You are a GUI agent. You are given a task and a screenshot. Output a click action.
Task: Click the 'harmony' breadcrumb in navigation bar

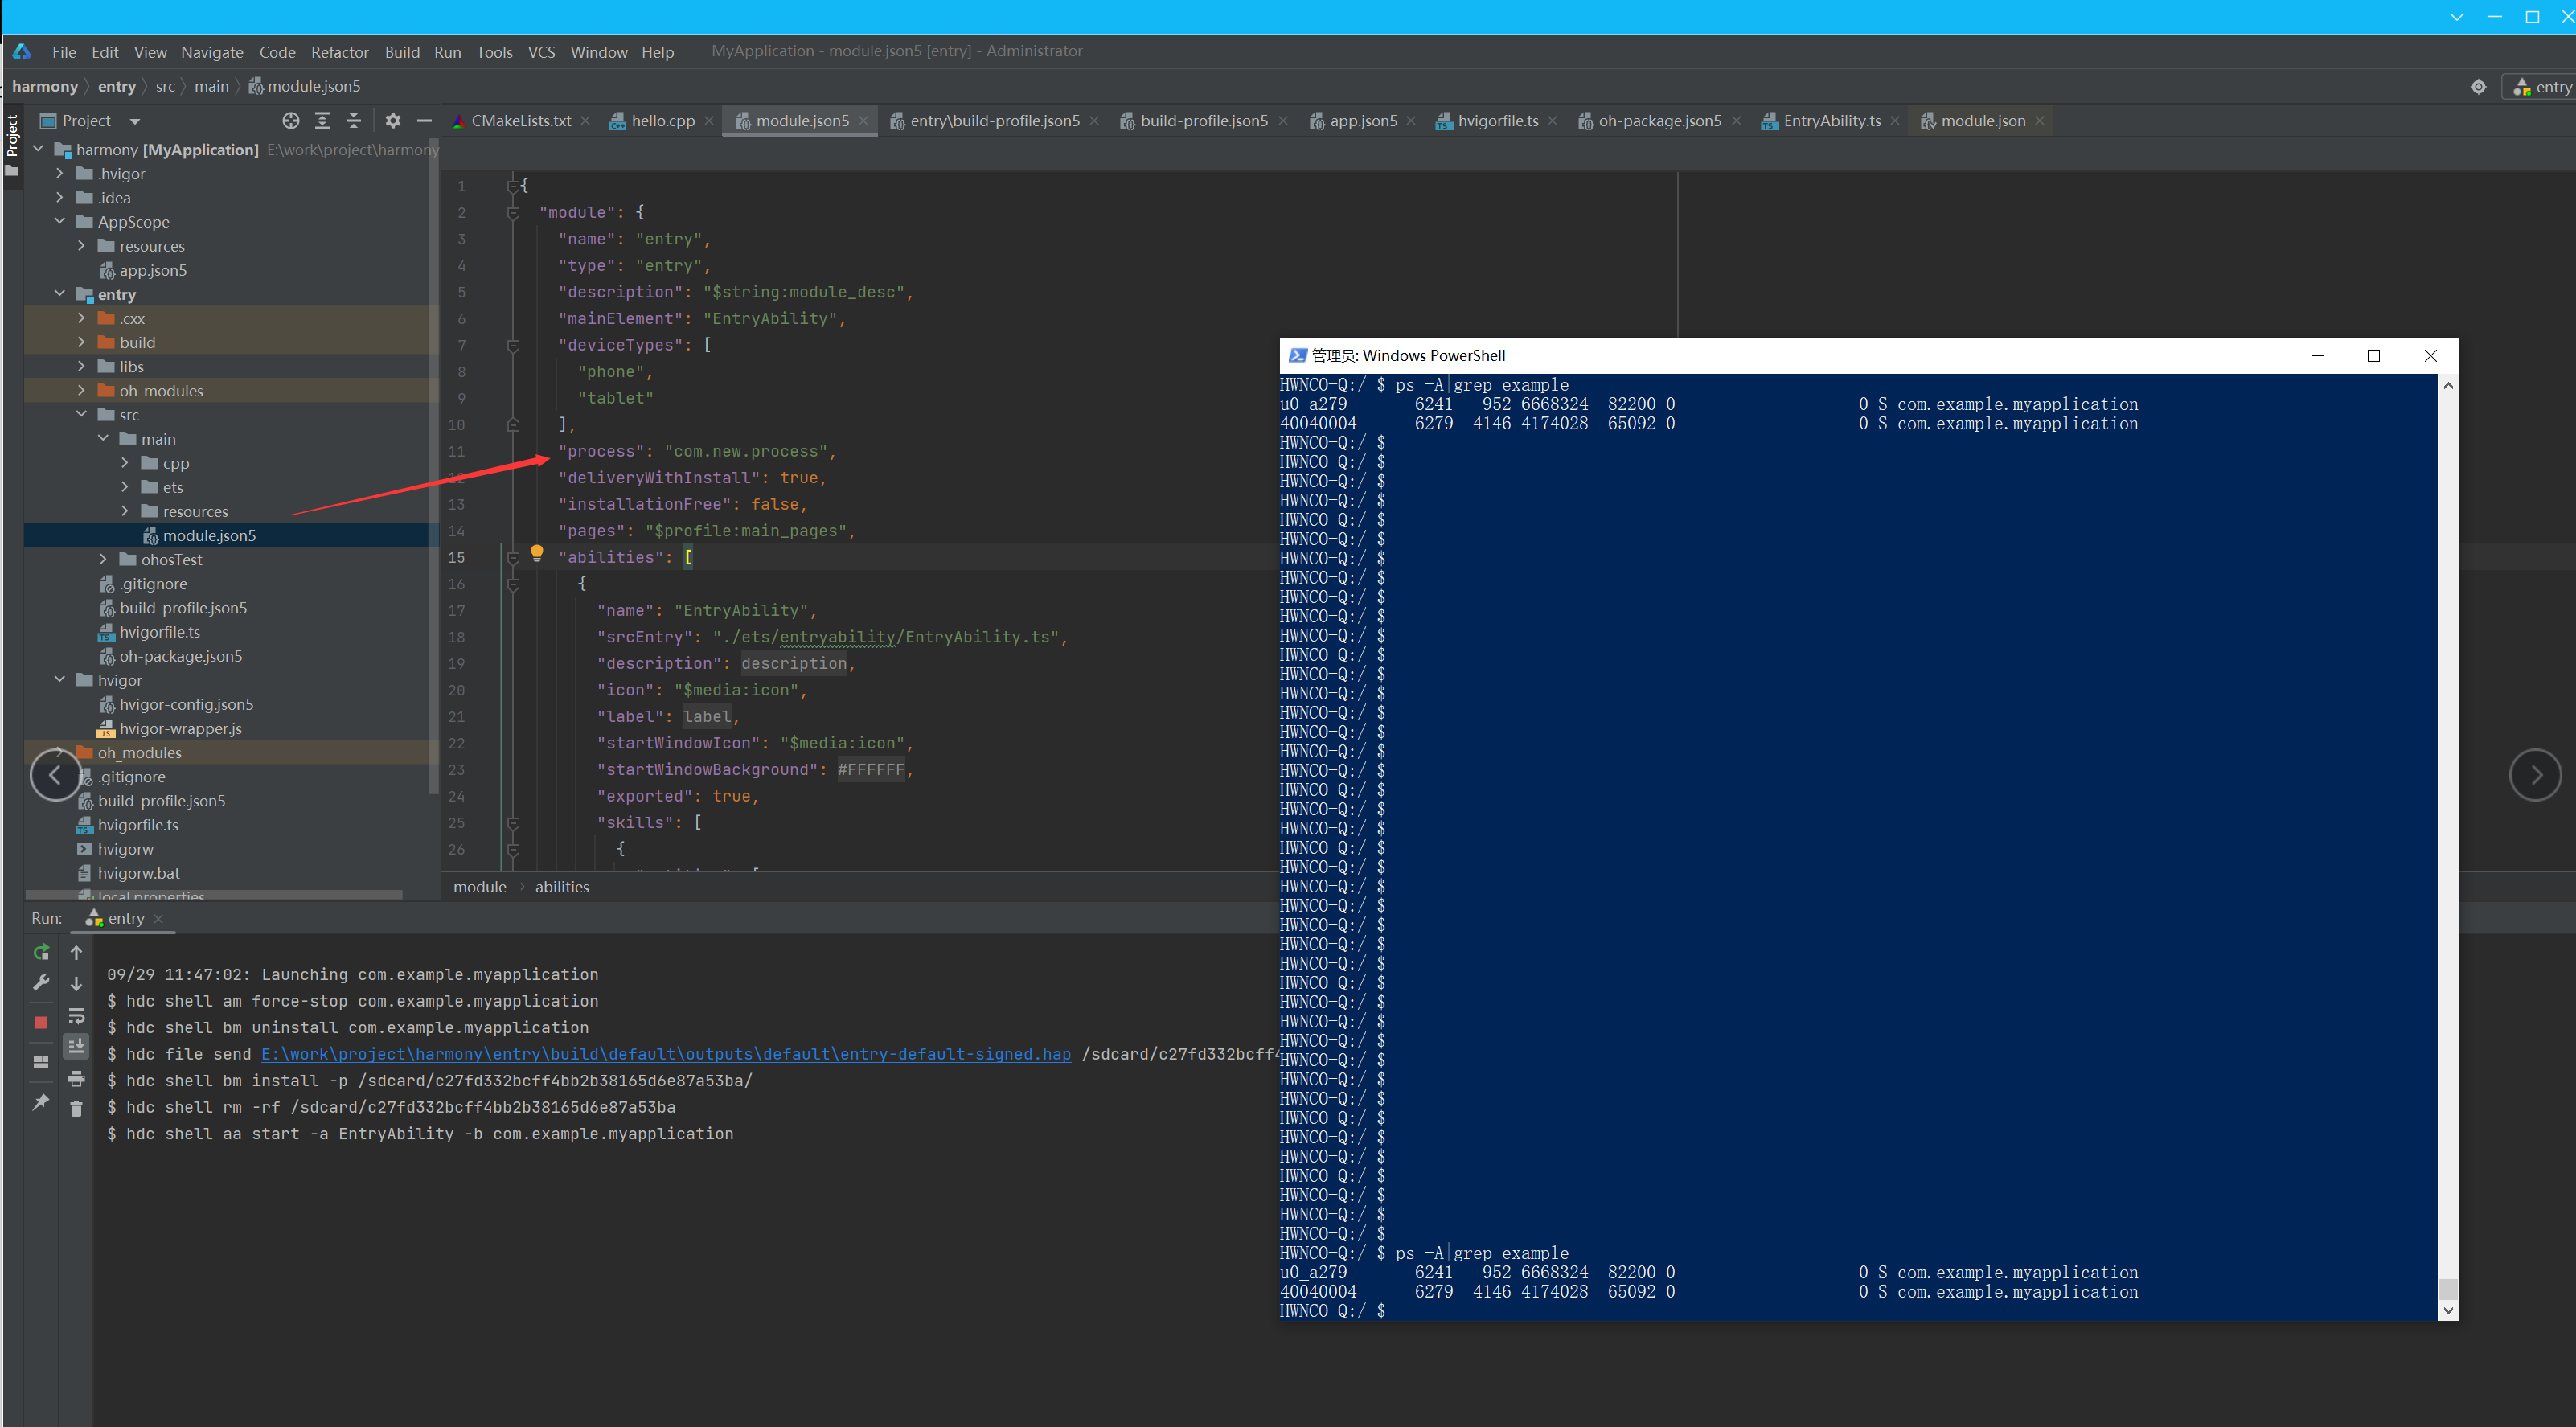[44, 86]
